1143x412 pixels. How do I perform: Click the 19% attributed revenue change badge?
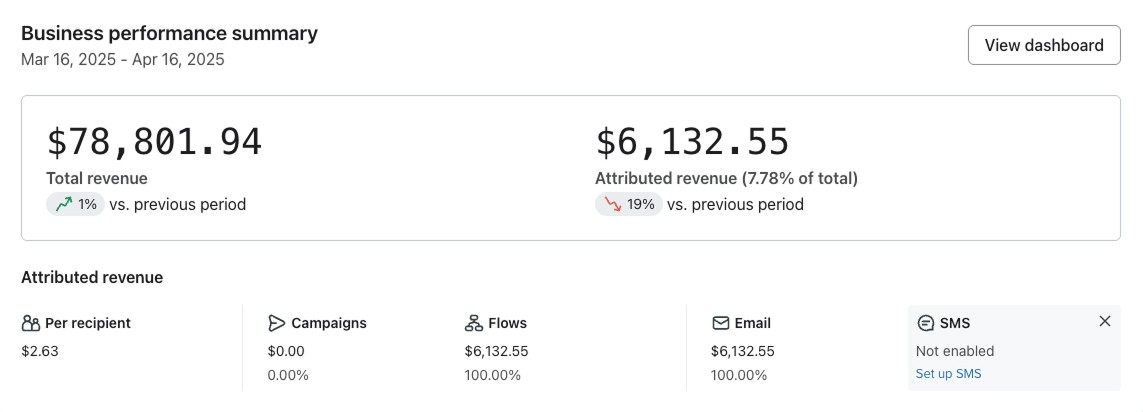coord(628,204)
